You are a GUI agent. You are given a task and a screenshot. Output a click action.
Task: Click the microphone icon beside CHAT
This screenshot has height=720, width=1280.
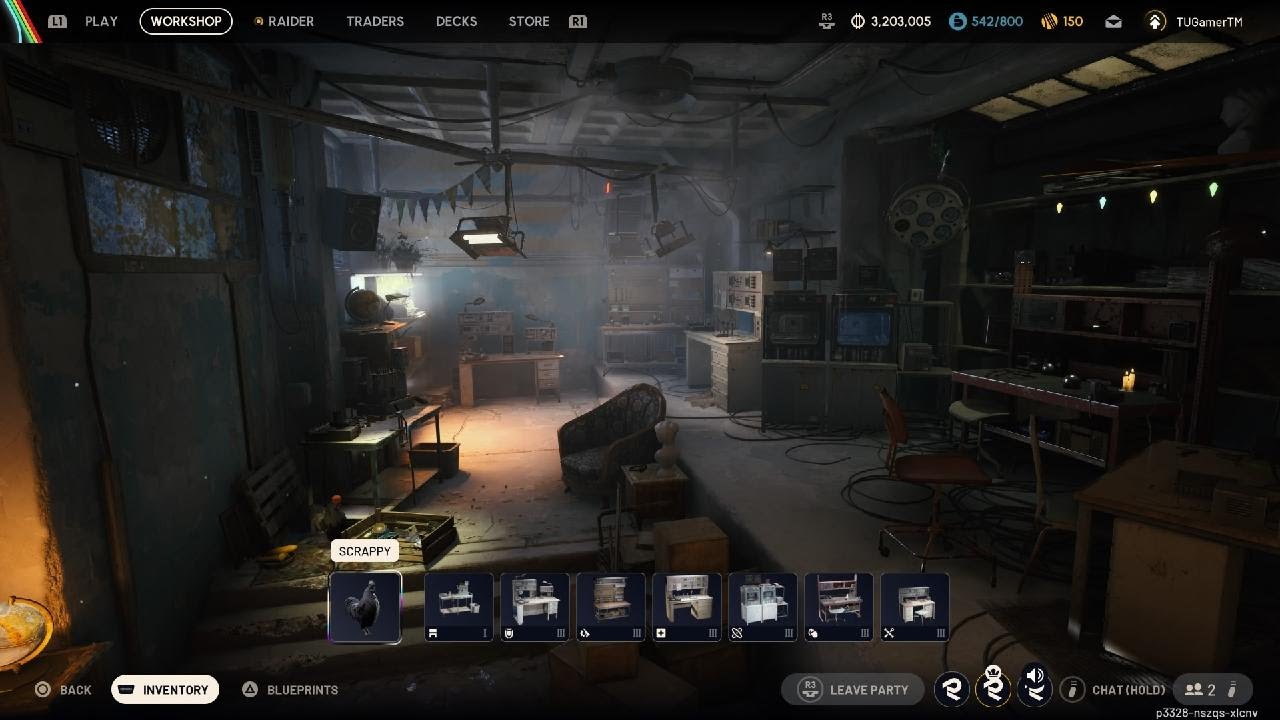(x=1073, y=689)
